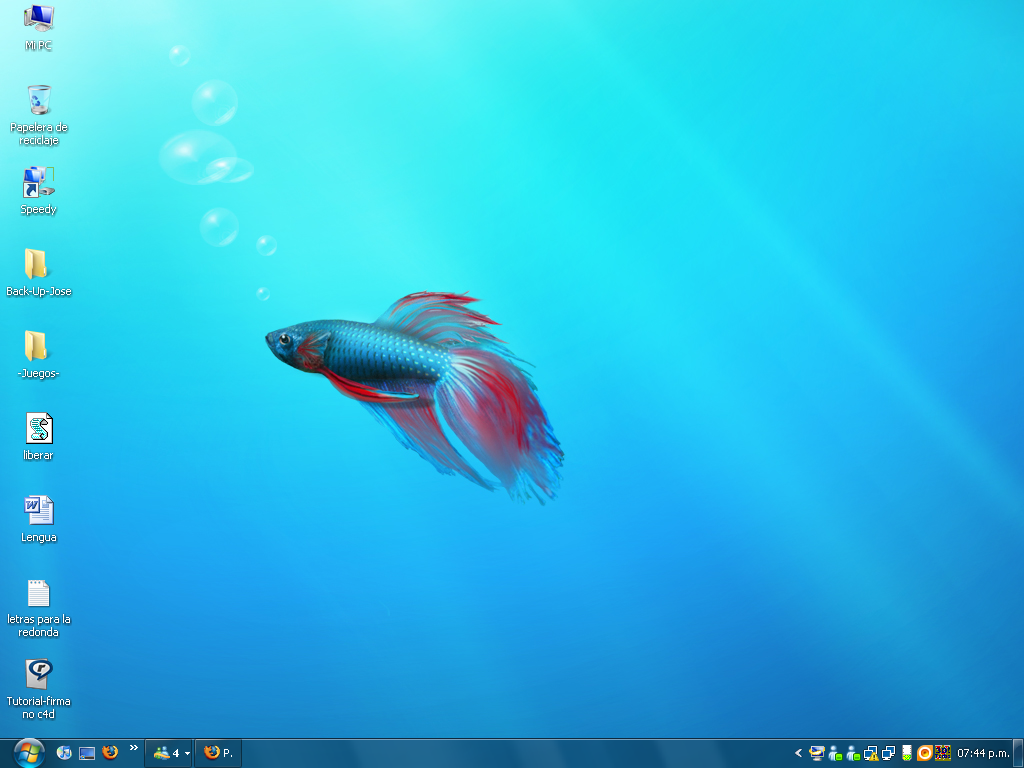The width and height of the screenshot is (1024, 768).
Task: Expand hidden system tray icons arrow
Action: (x=798, y=753)
